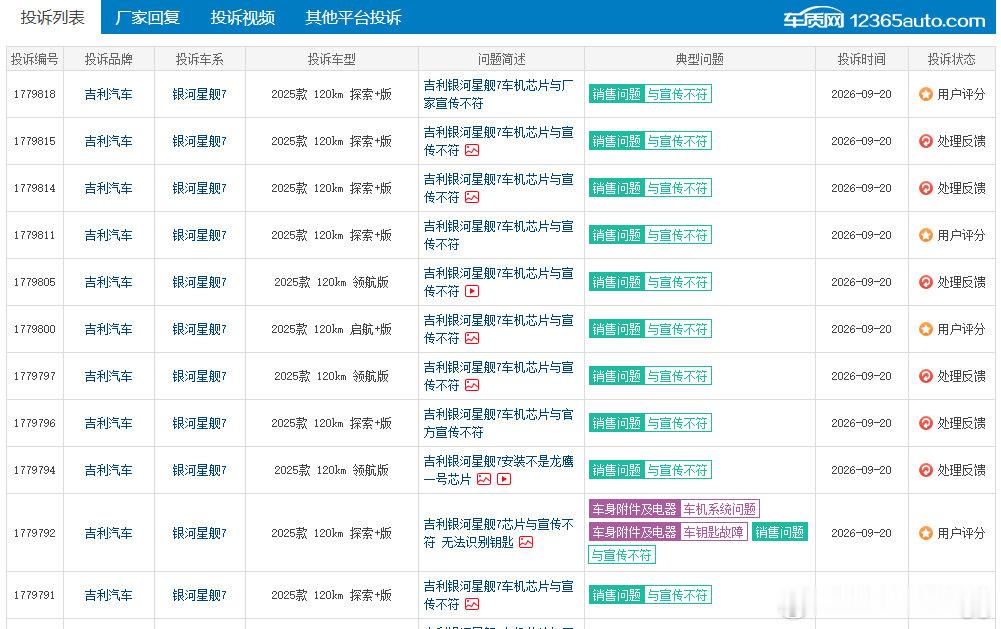Image resolution: width=1001 pixels, height=629 pixels.
Task: Click 与宣传不符 tag in complaint 1779797 row
Action: [x=677, y=376]
